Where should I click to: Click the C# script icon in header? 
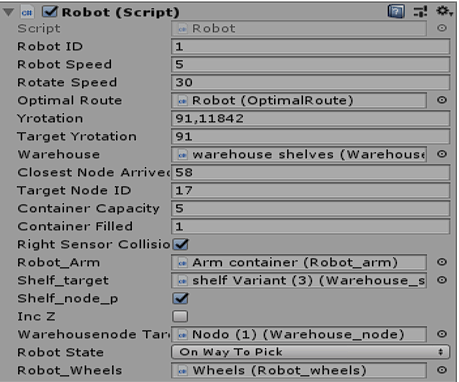pyautogui.click(x=27, y=13)
